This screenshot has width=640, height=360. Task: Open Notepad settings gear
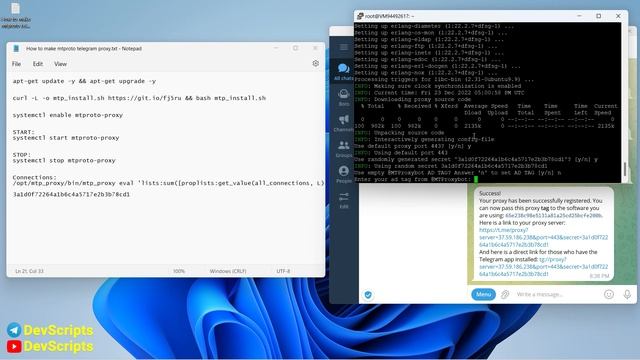pyautogui.click(x=316, y=64)
